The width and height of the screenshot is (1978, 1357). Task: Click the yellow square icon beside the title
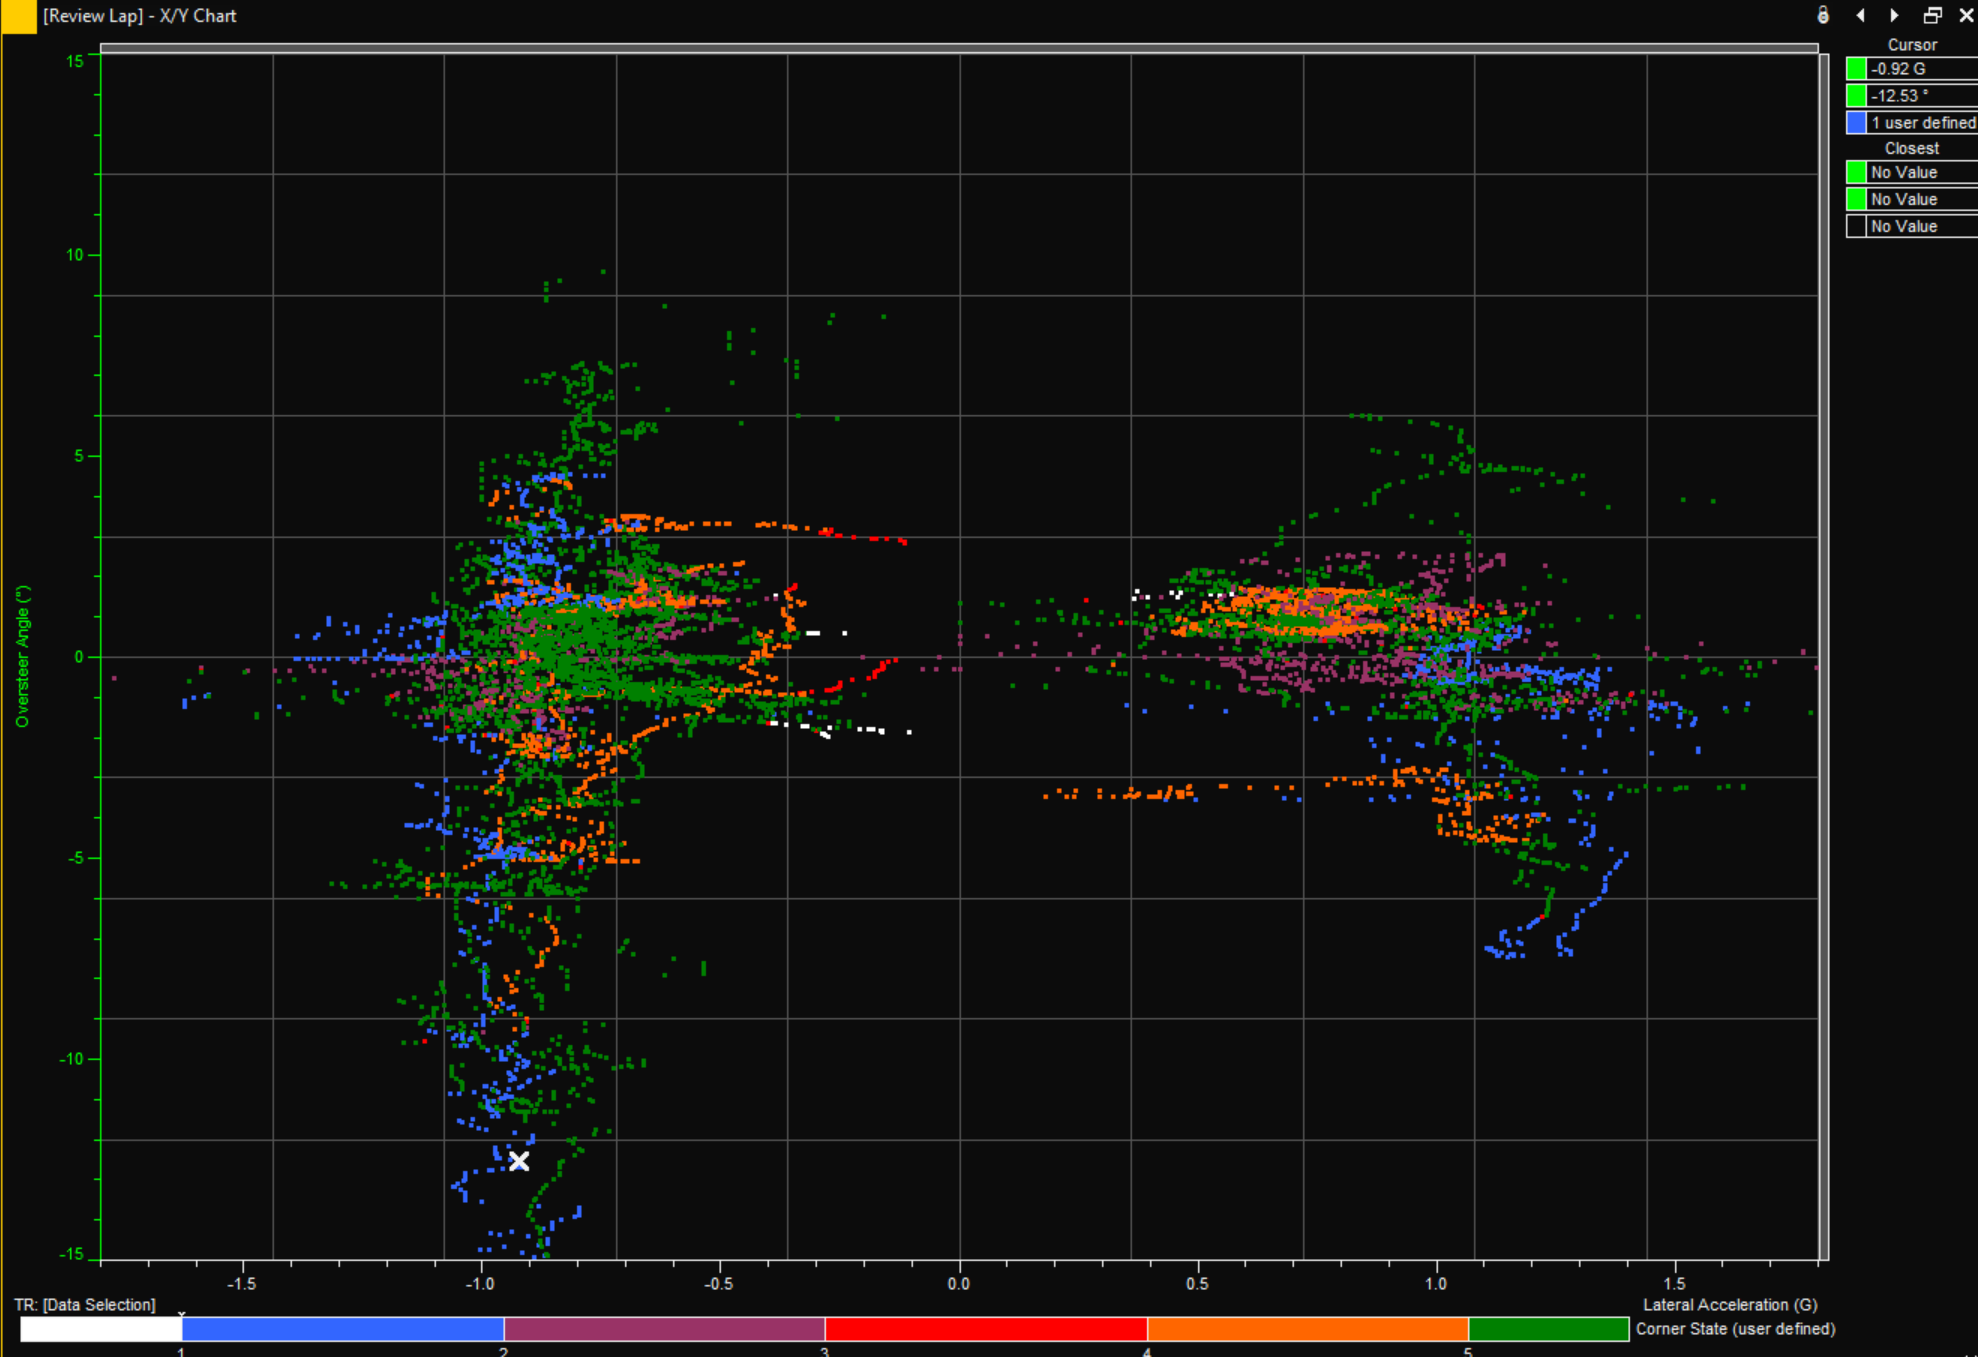(x=18, y=16)
